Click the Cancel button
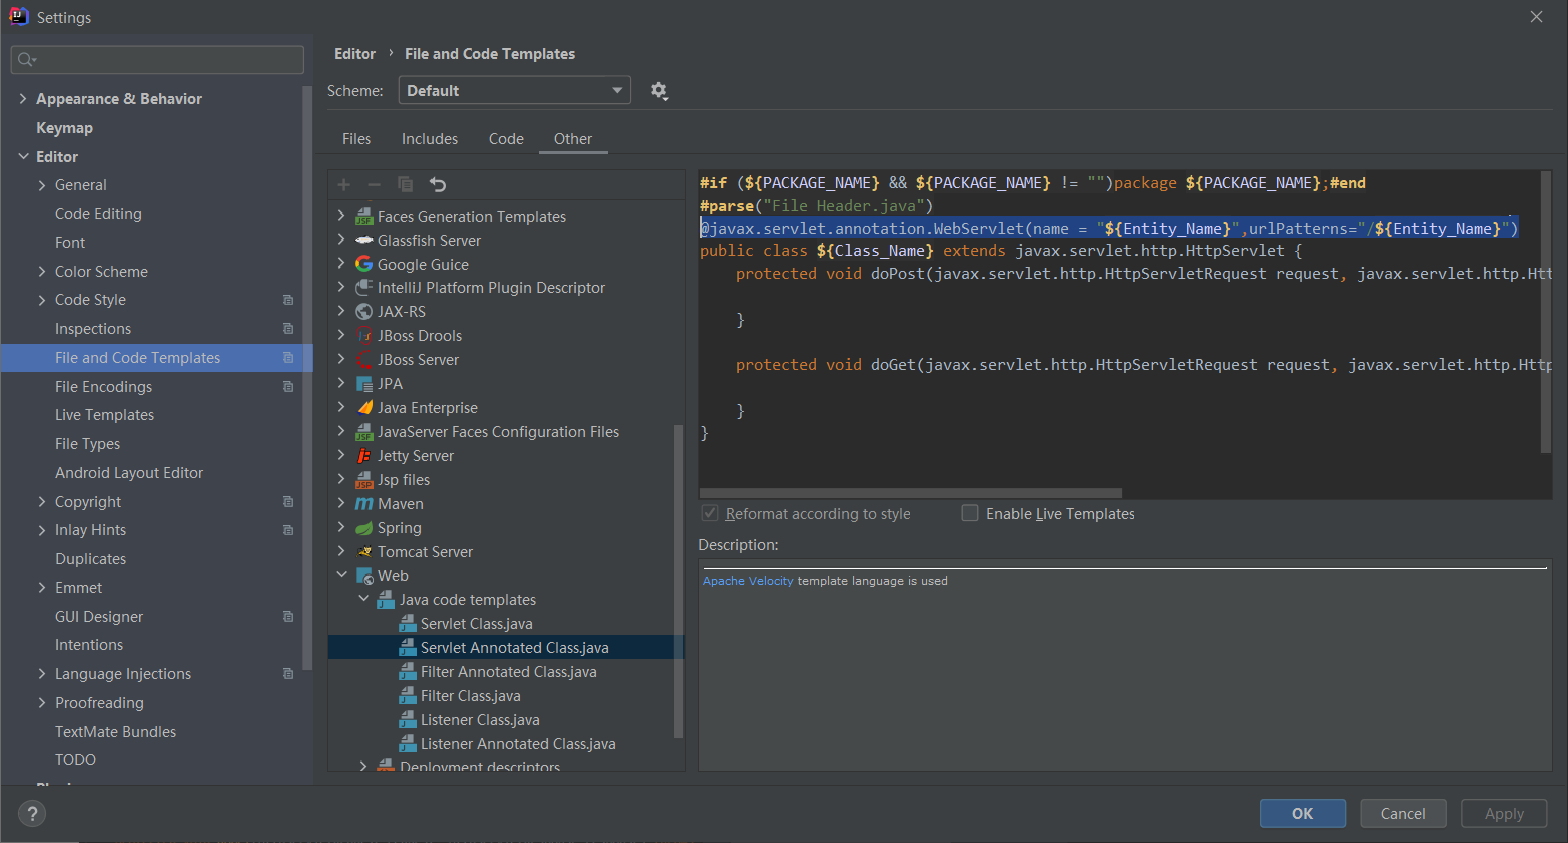Screen dimensions: 1568x843 click(x=1403, y=813)
